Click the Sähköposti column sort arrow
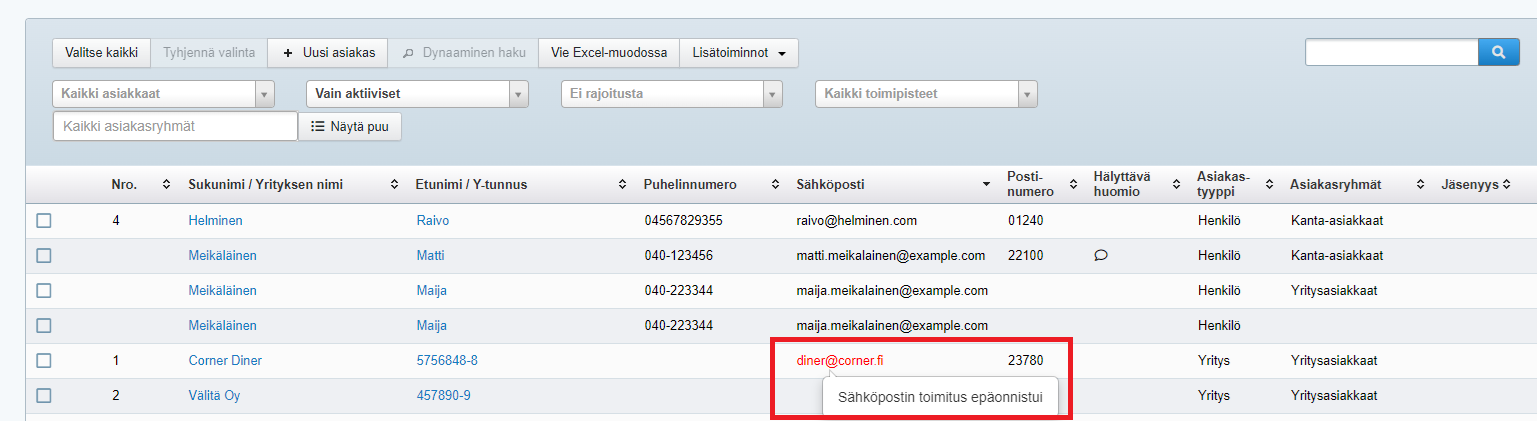Screen dimensions: 1537x421 click(x=987, y=185)
